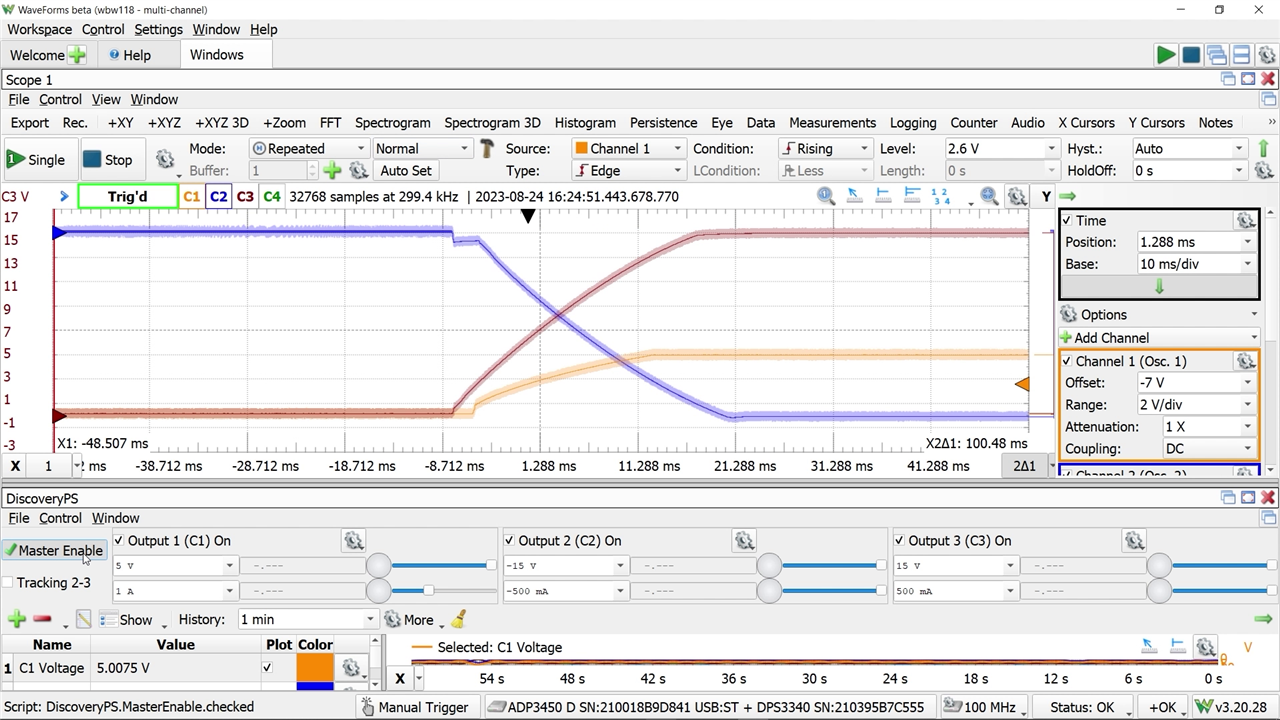Click the hammer force trigger icon

click(487, 149)
